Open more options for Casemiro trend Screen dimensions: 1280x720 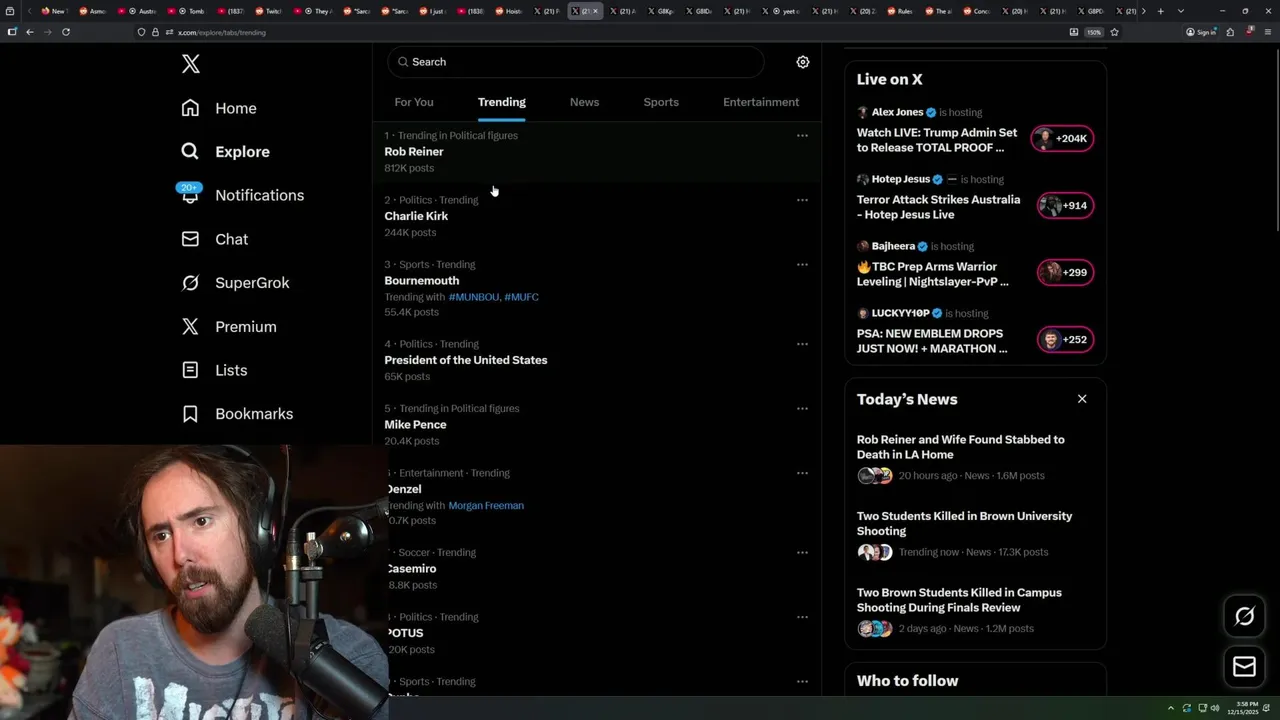click(x=802, y=552)
